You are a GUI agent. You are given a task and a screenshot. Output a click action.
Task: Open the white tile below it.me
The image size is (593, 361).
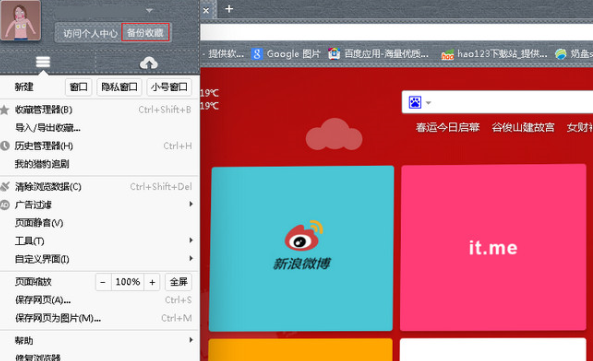[493, 350]
